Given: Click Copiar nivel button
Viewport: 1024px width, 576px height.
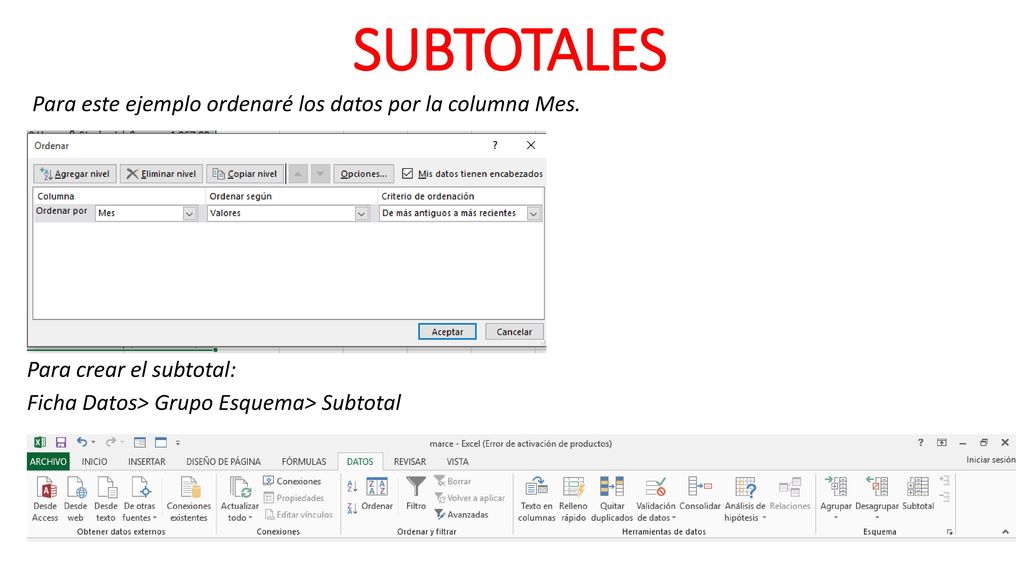Looking at the screenshot, I should point(245,174).
